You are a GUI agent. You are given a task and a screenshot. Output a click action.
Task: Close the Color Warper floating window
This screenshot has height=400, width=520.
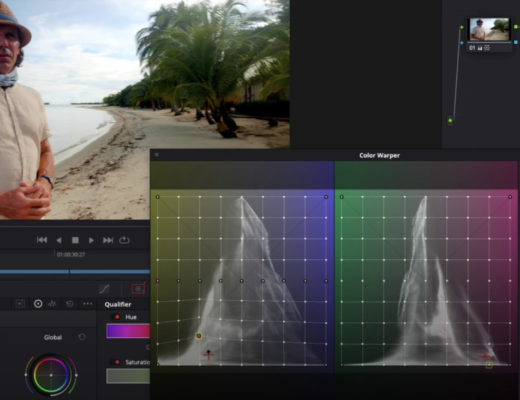click(x=157, y=155)
